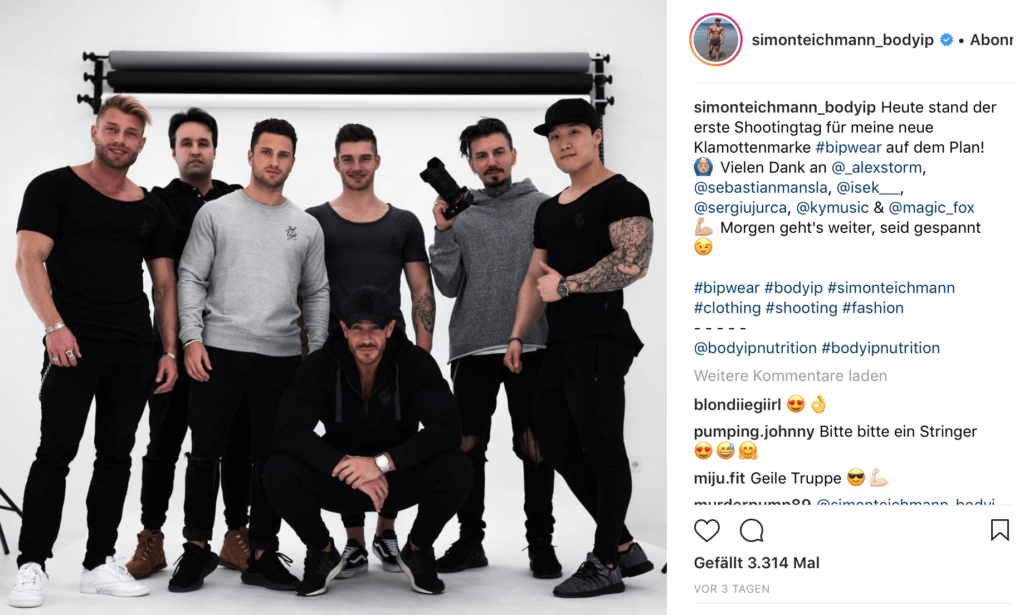
Task: Click the group photo of the post
Action: point(333,308)
